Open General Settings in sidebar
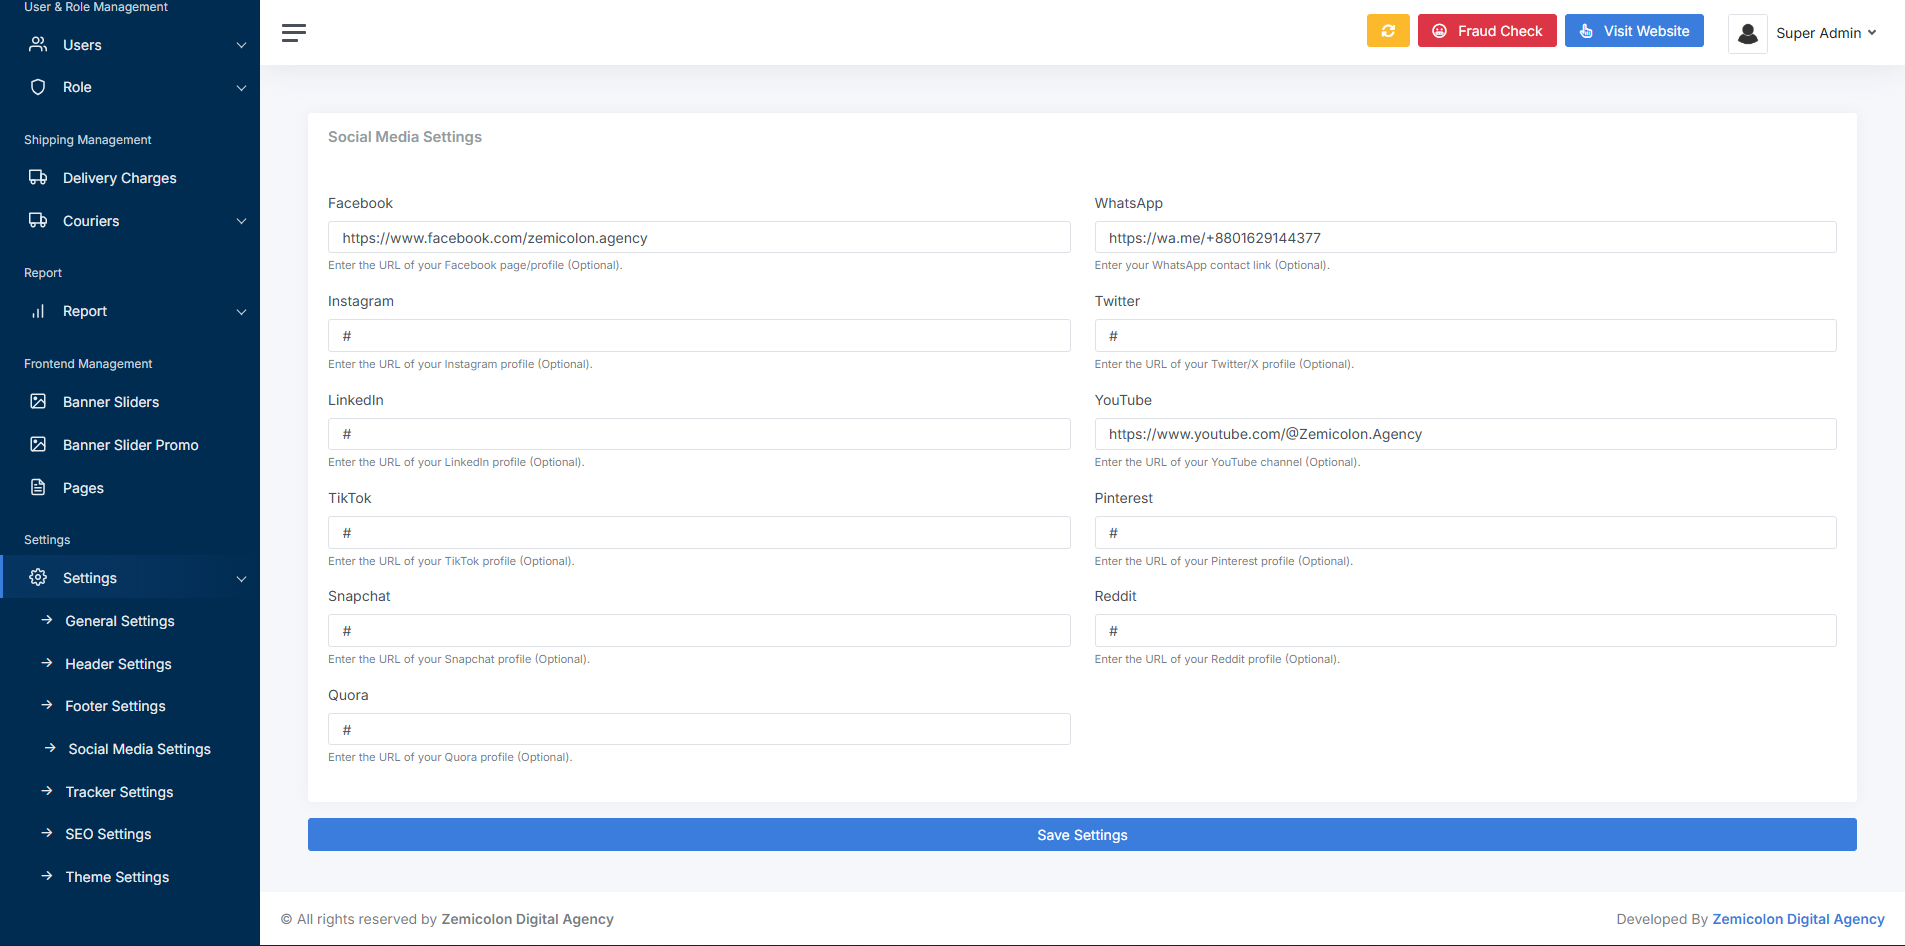This screenshot has height=946, width=1905. tap(120, 621)
